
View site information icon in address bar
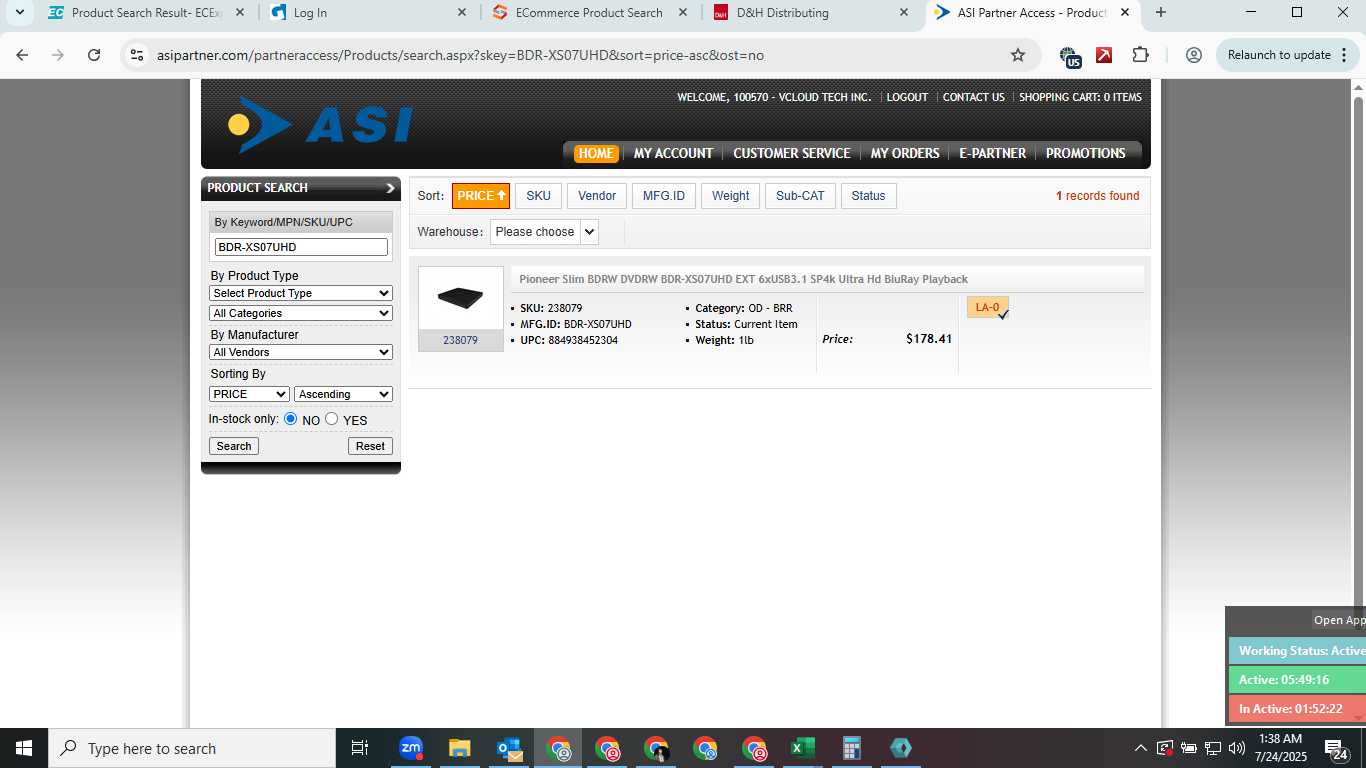coord(137,55)
